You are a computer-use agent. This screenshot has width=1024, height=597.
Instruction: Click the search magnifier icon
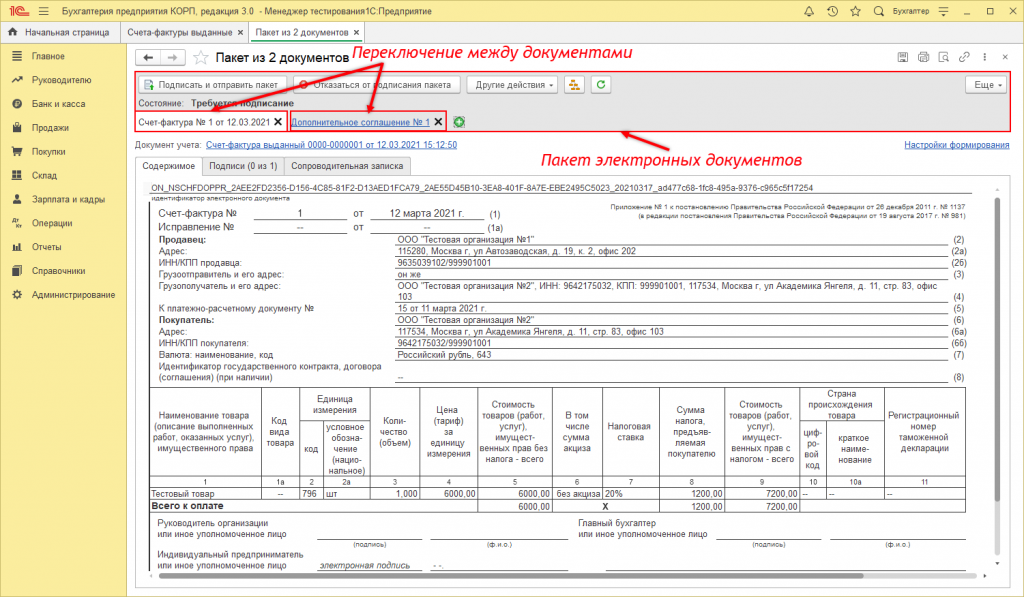click(879, 11)
